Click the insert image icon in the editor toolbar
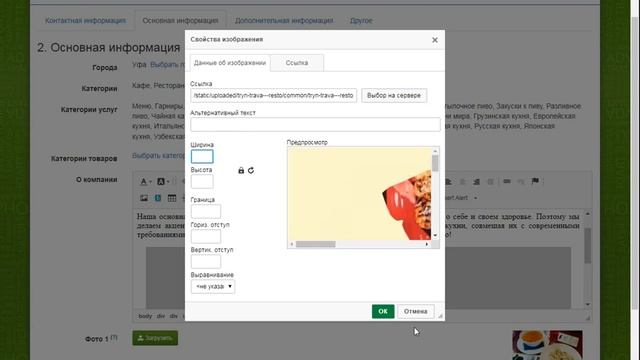Viewport: 640px width, 360px height. (144, 198)
